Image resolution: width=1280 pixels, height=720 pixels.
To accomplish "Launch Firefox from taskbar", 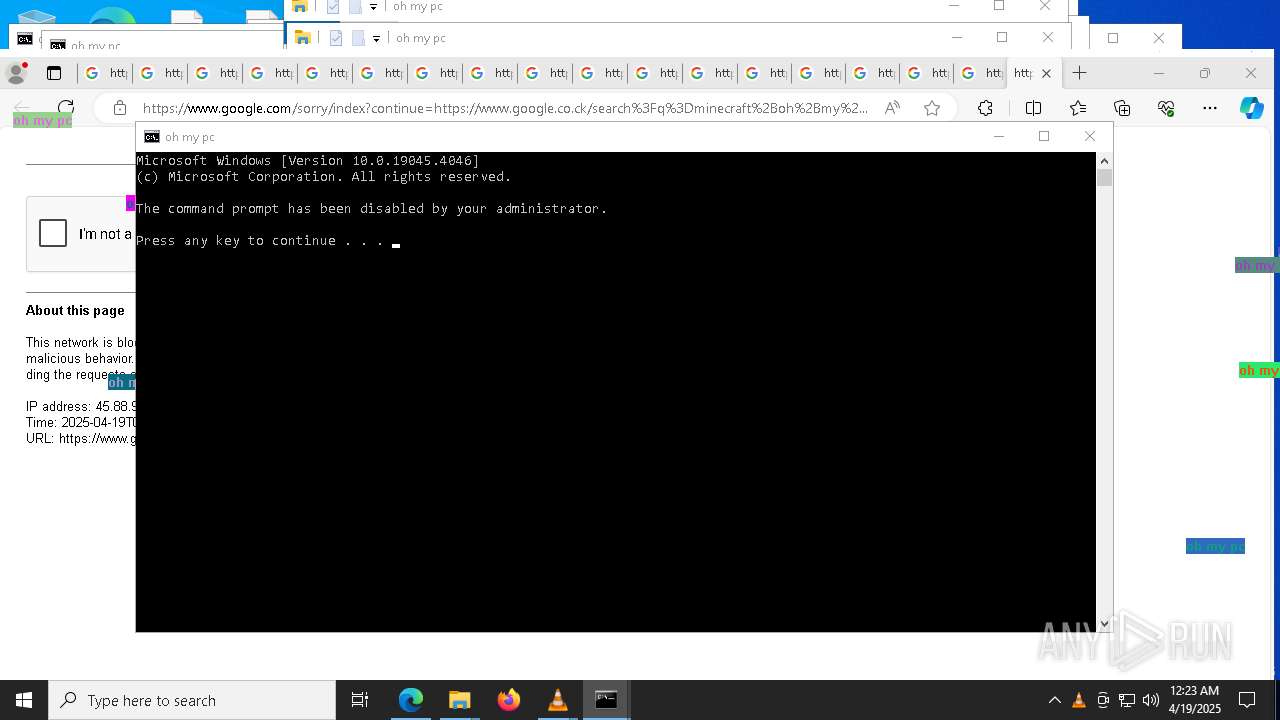I will [509, 700].
